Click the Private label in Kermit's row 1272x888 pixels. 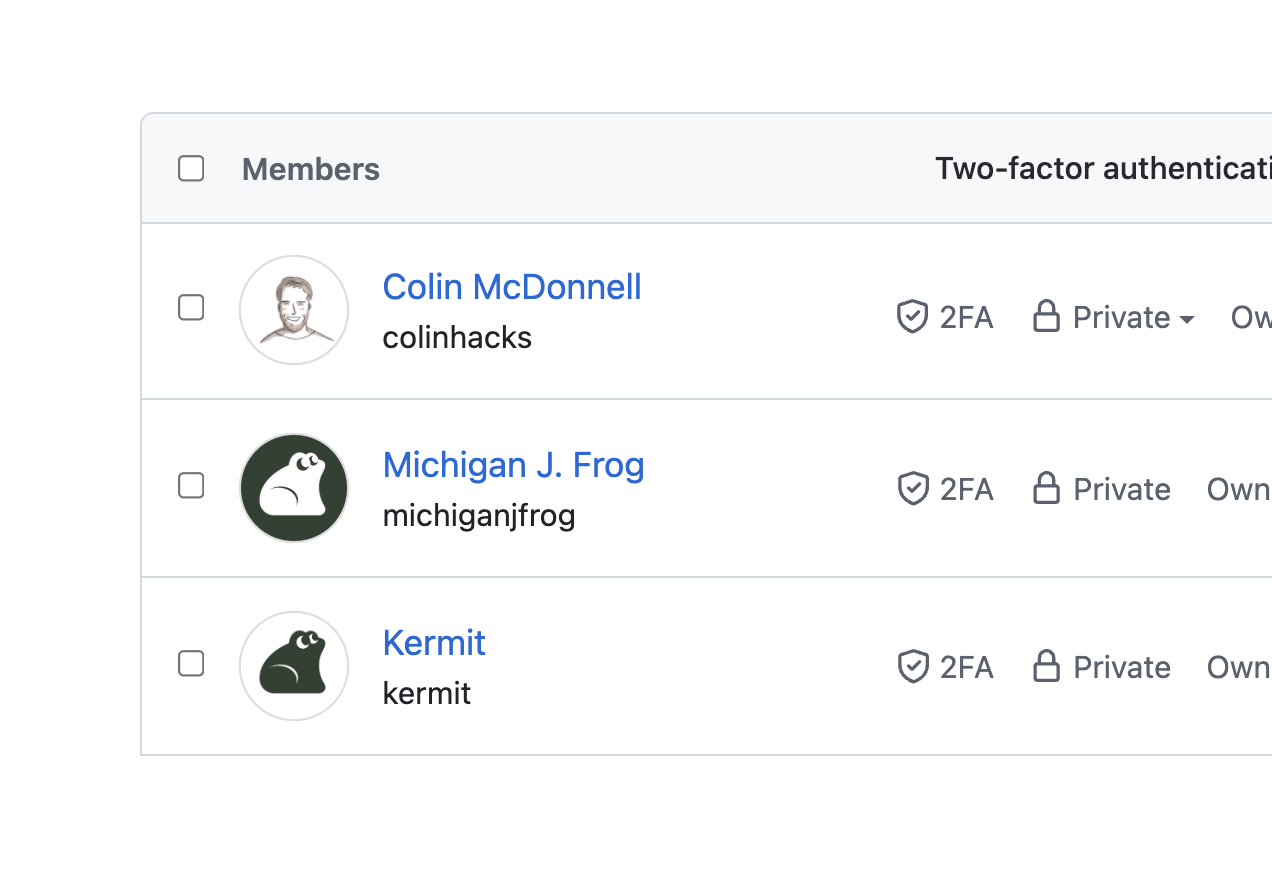click(x=1121, y=667)
